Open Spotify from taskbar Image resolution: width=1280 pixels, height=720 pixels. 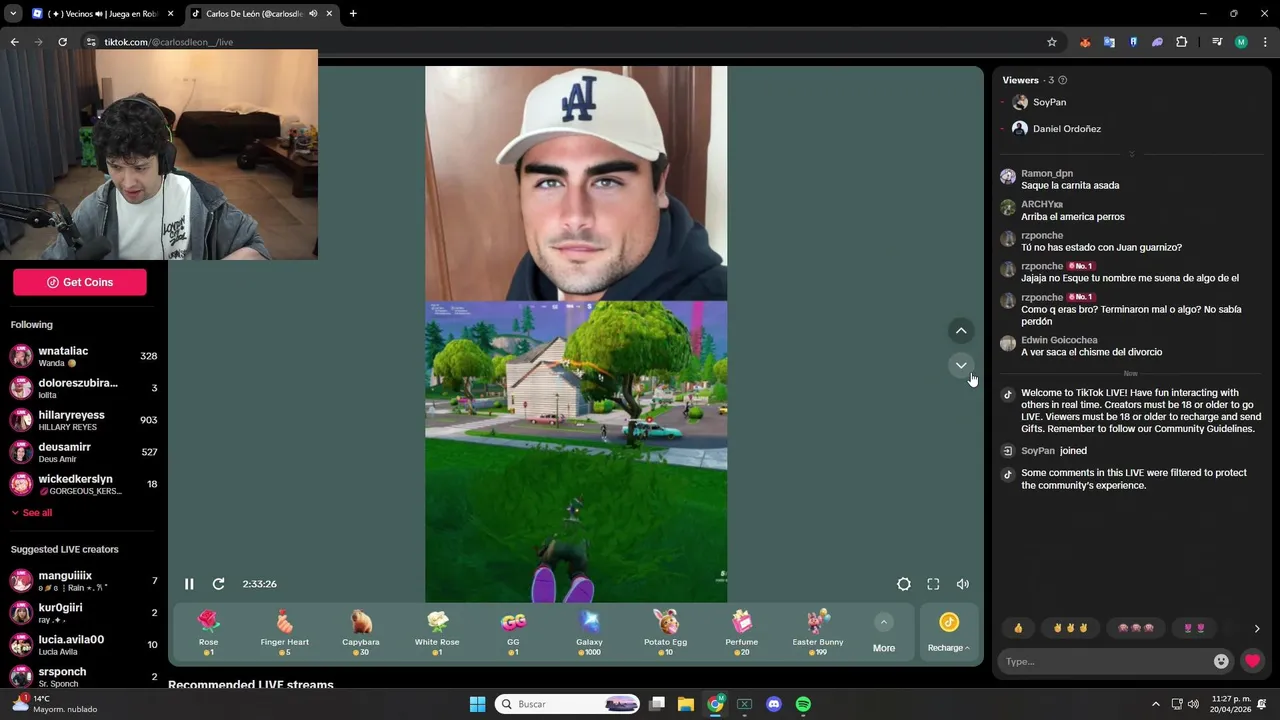click(x=803, y=704)
